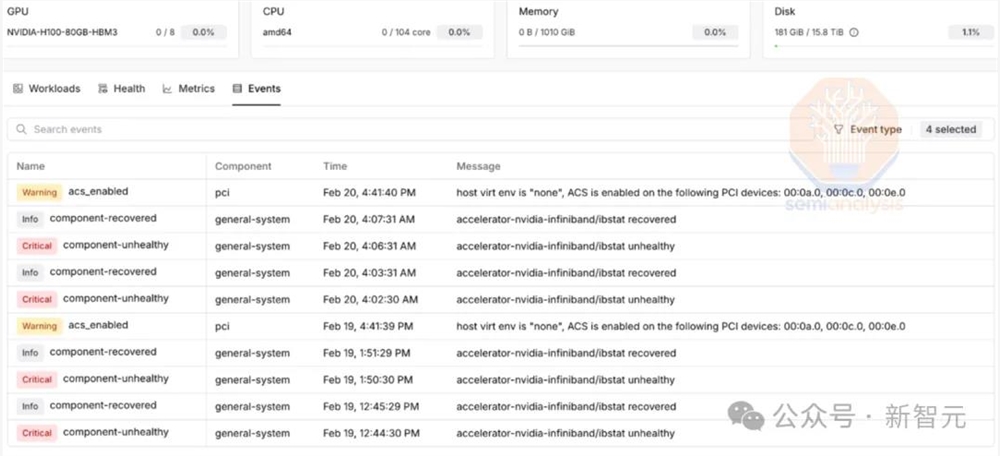1000x456 pixels.
Task: Click the Workloads tab icon
Action: pyautogui.click(x=18, y=89)
